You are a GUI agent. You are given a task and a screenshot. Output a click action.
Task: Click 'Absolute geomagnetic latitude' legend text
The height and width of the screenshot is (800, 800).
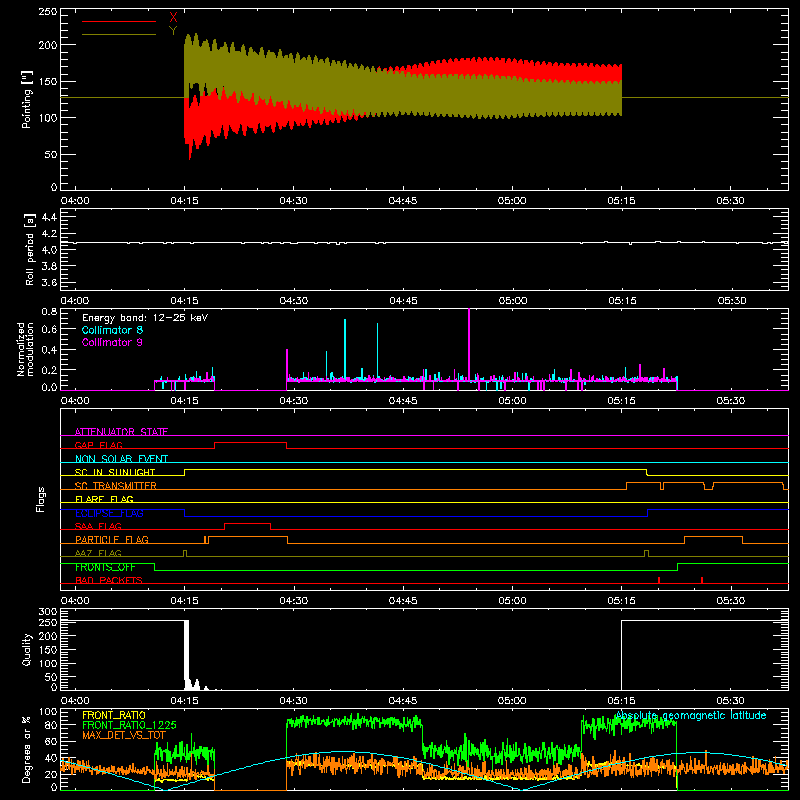[691, 715]
